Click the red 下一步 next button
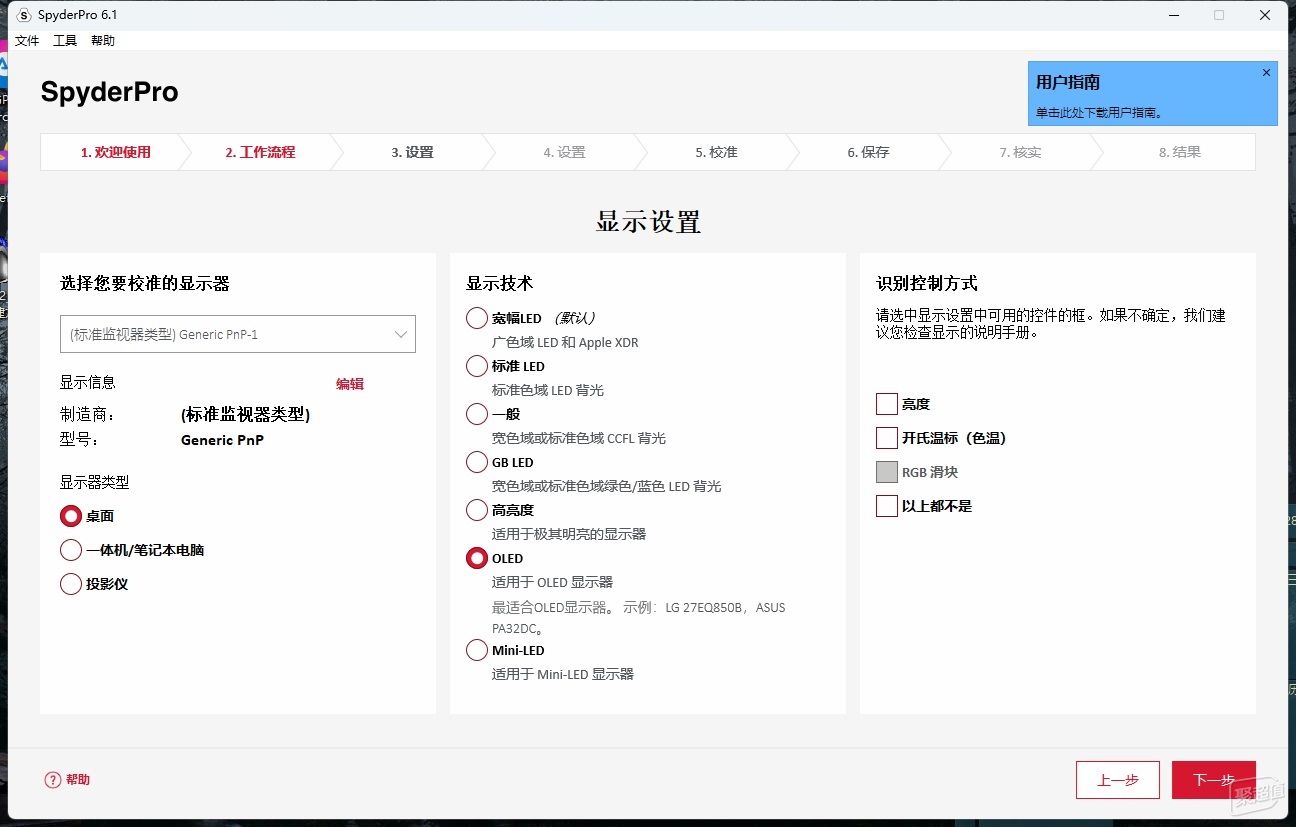 [1214, 780]
